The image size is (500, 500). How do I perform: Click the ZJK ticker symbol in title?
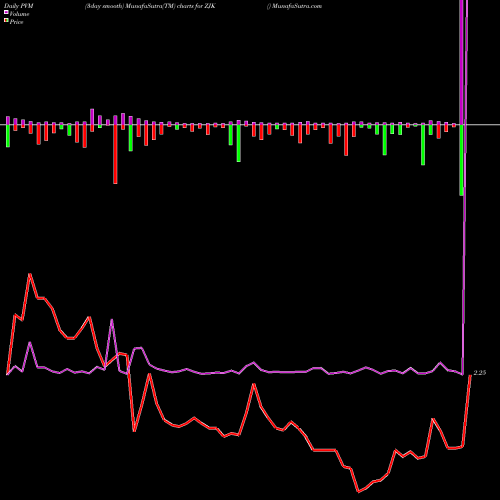coord(210,6)
